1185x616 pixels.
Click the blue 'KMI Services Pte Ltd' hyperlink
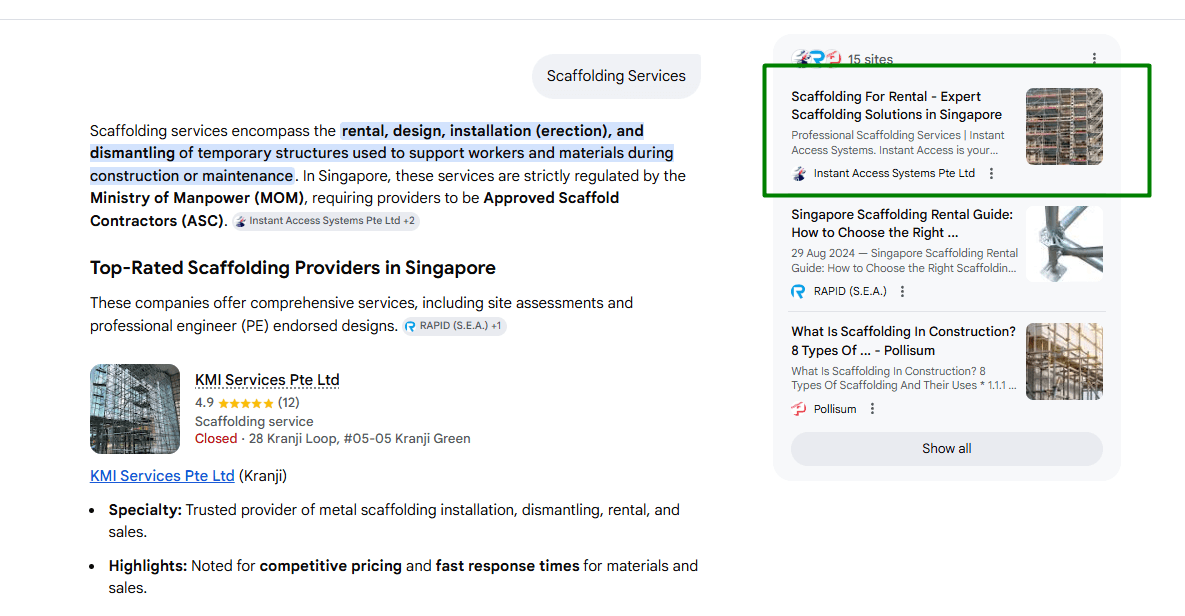click(x=162, y=476)
